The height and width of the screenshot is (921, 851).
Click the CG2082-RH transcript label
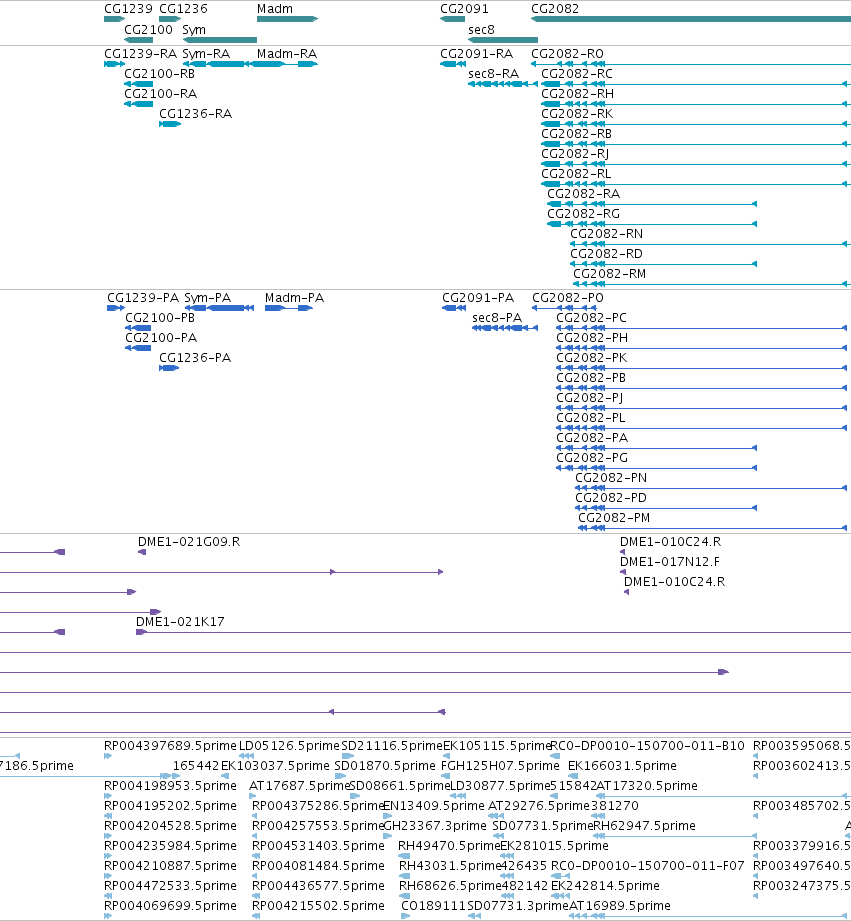pyautogui.click(x=577, y=94)
